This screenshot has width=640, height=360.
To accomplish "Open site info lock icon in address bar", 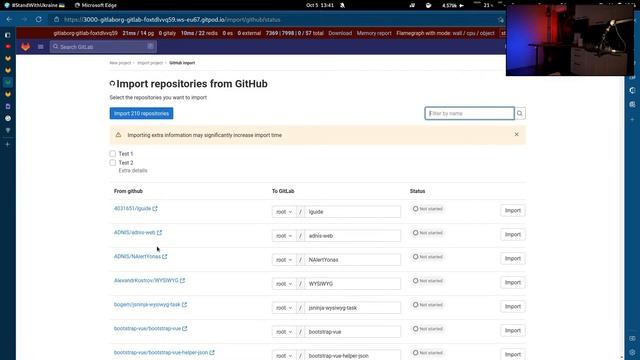I will pyautogui.click(x=56, y=20).
